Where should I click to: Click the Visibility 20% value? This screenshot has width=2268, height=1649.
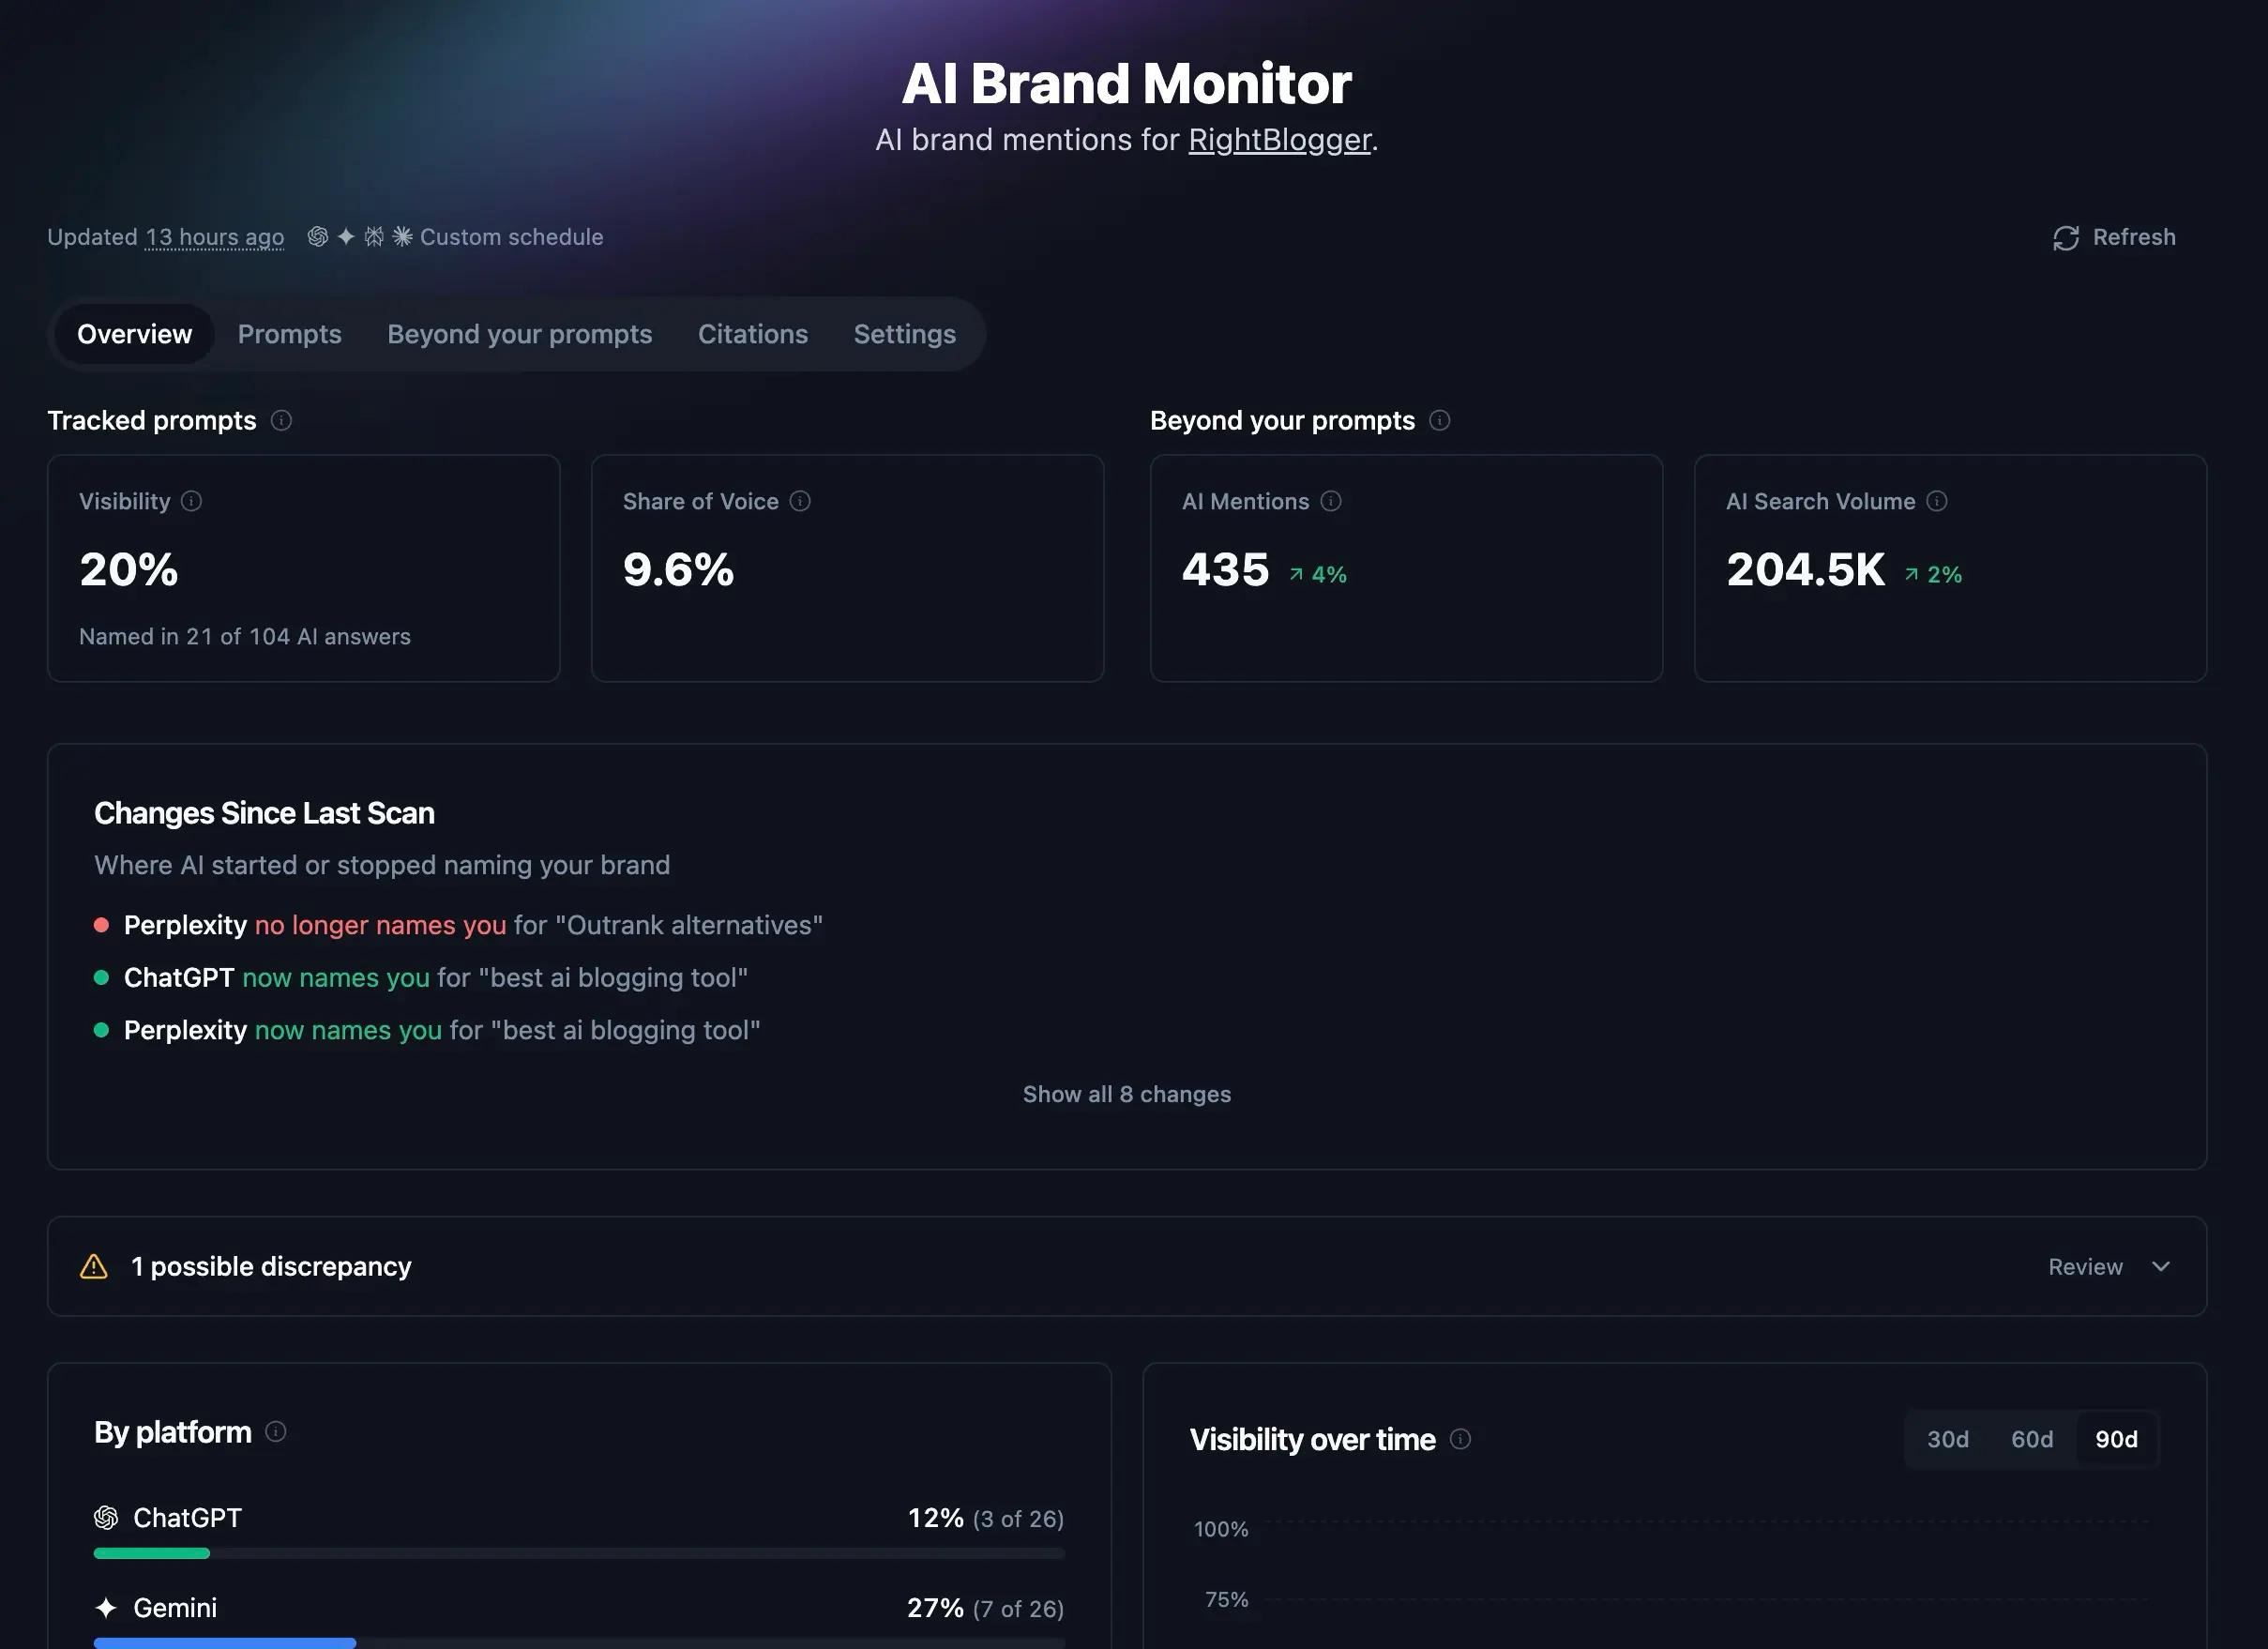click(129, 570)
